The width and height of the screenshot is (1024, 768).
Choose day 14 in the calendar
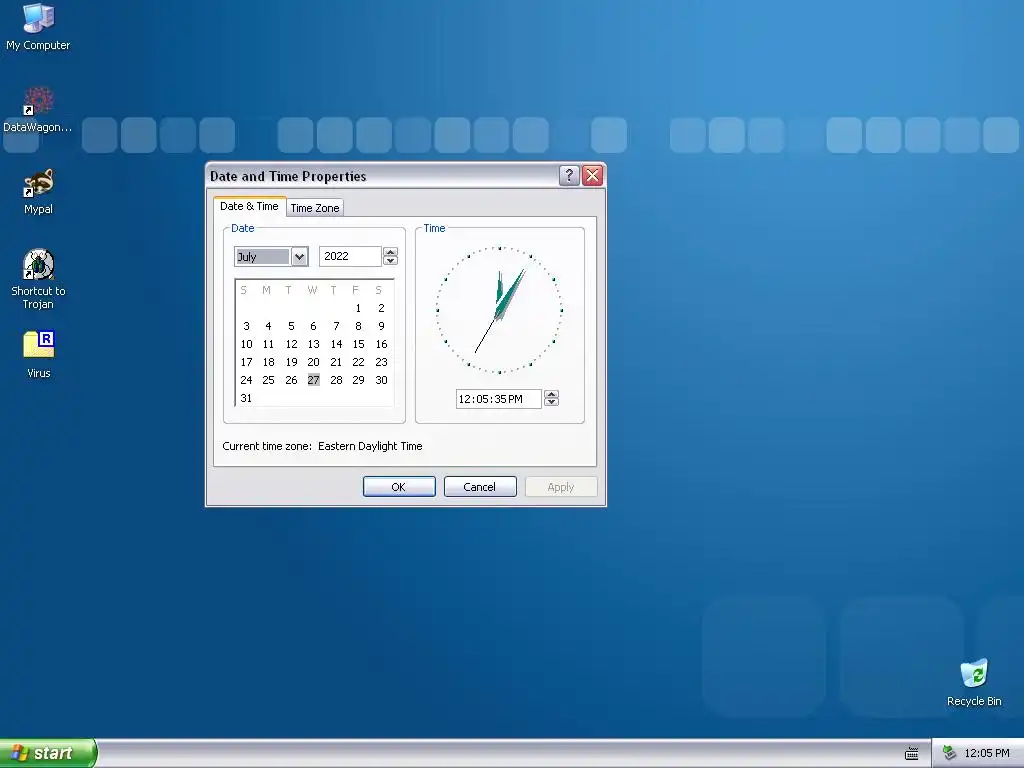pyautogui.click(x=336, y=344)
